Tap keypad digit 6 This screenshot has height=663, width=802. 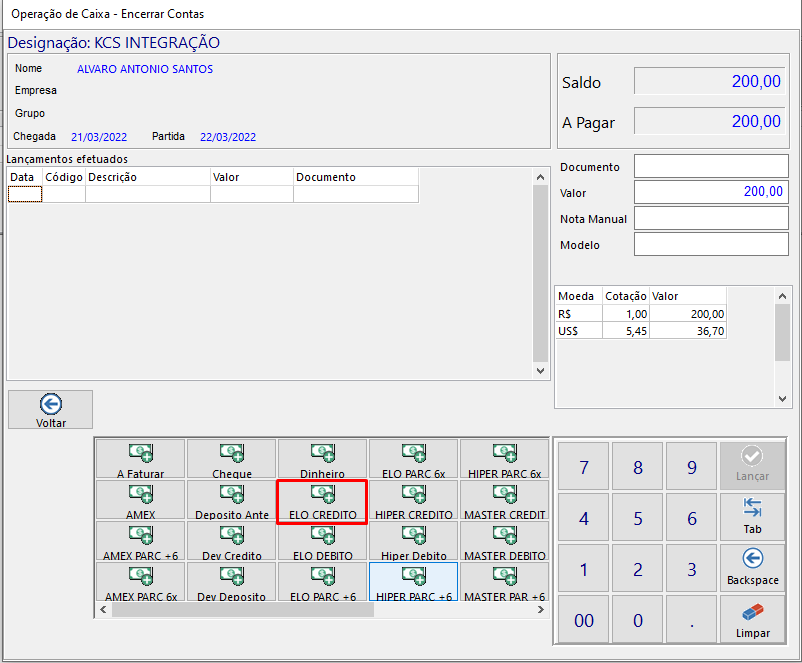[x=692, y=517]
